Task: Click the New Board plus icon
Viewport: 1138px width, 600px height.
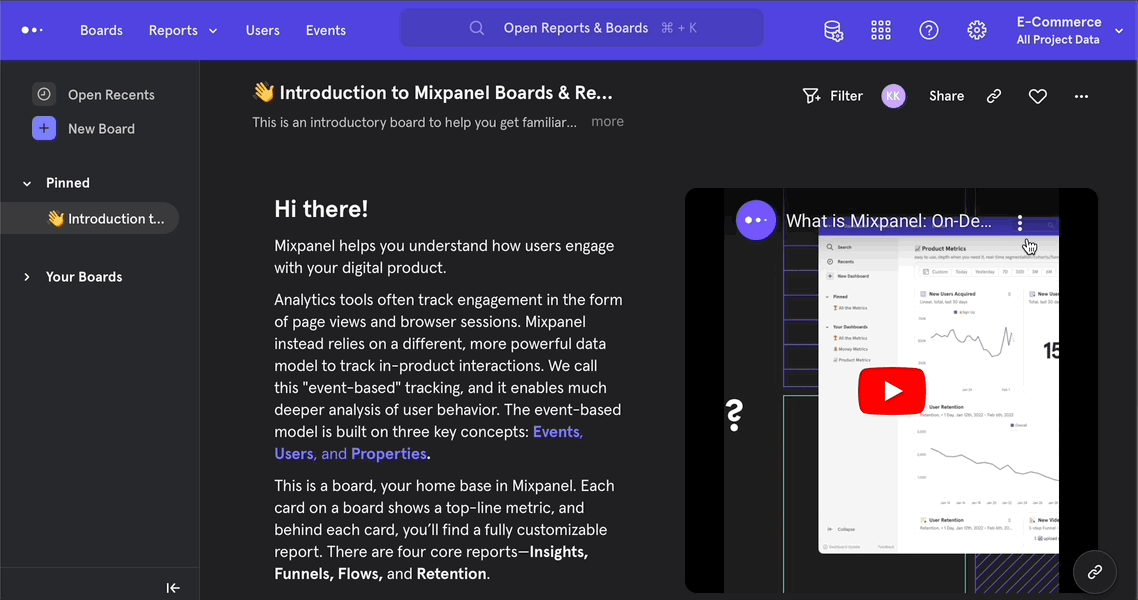Action: coord(44,128)
